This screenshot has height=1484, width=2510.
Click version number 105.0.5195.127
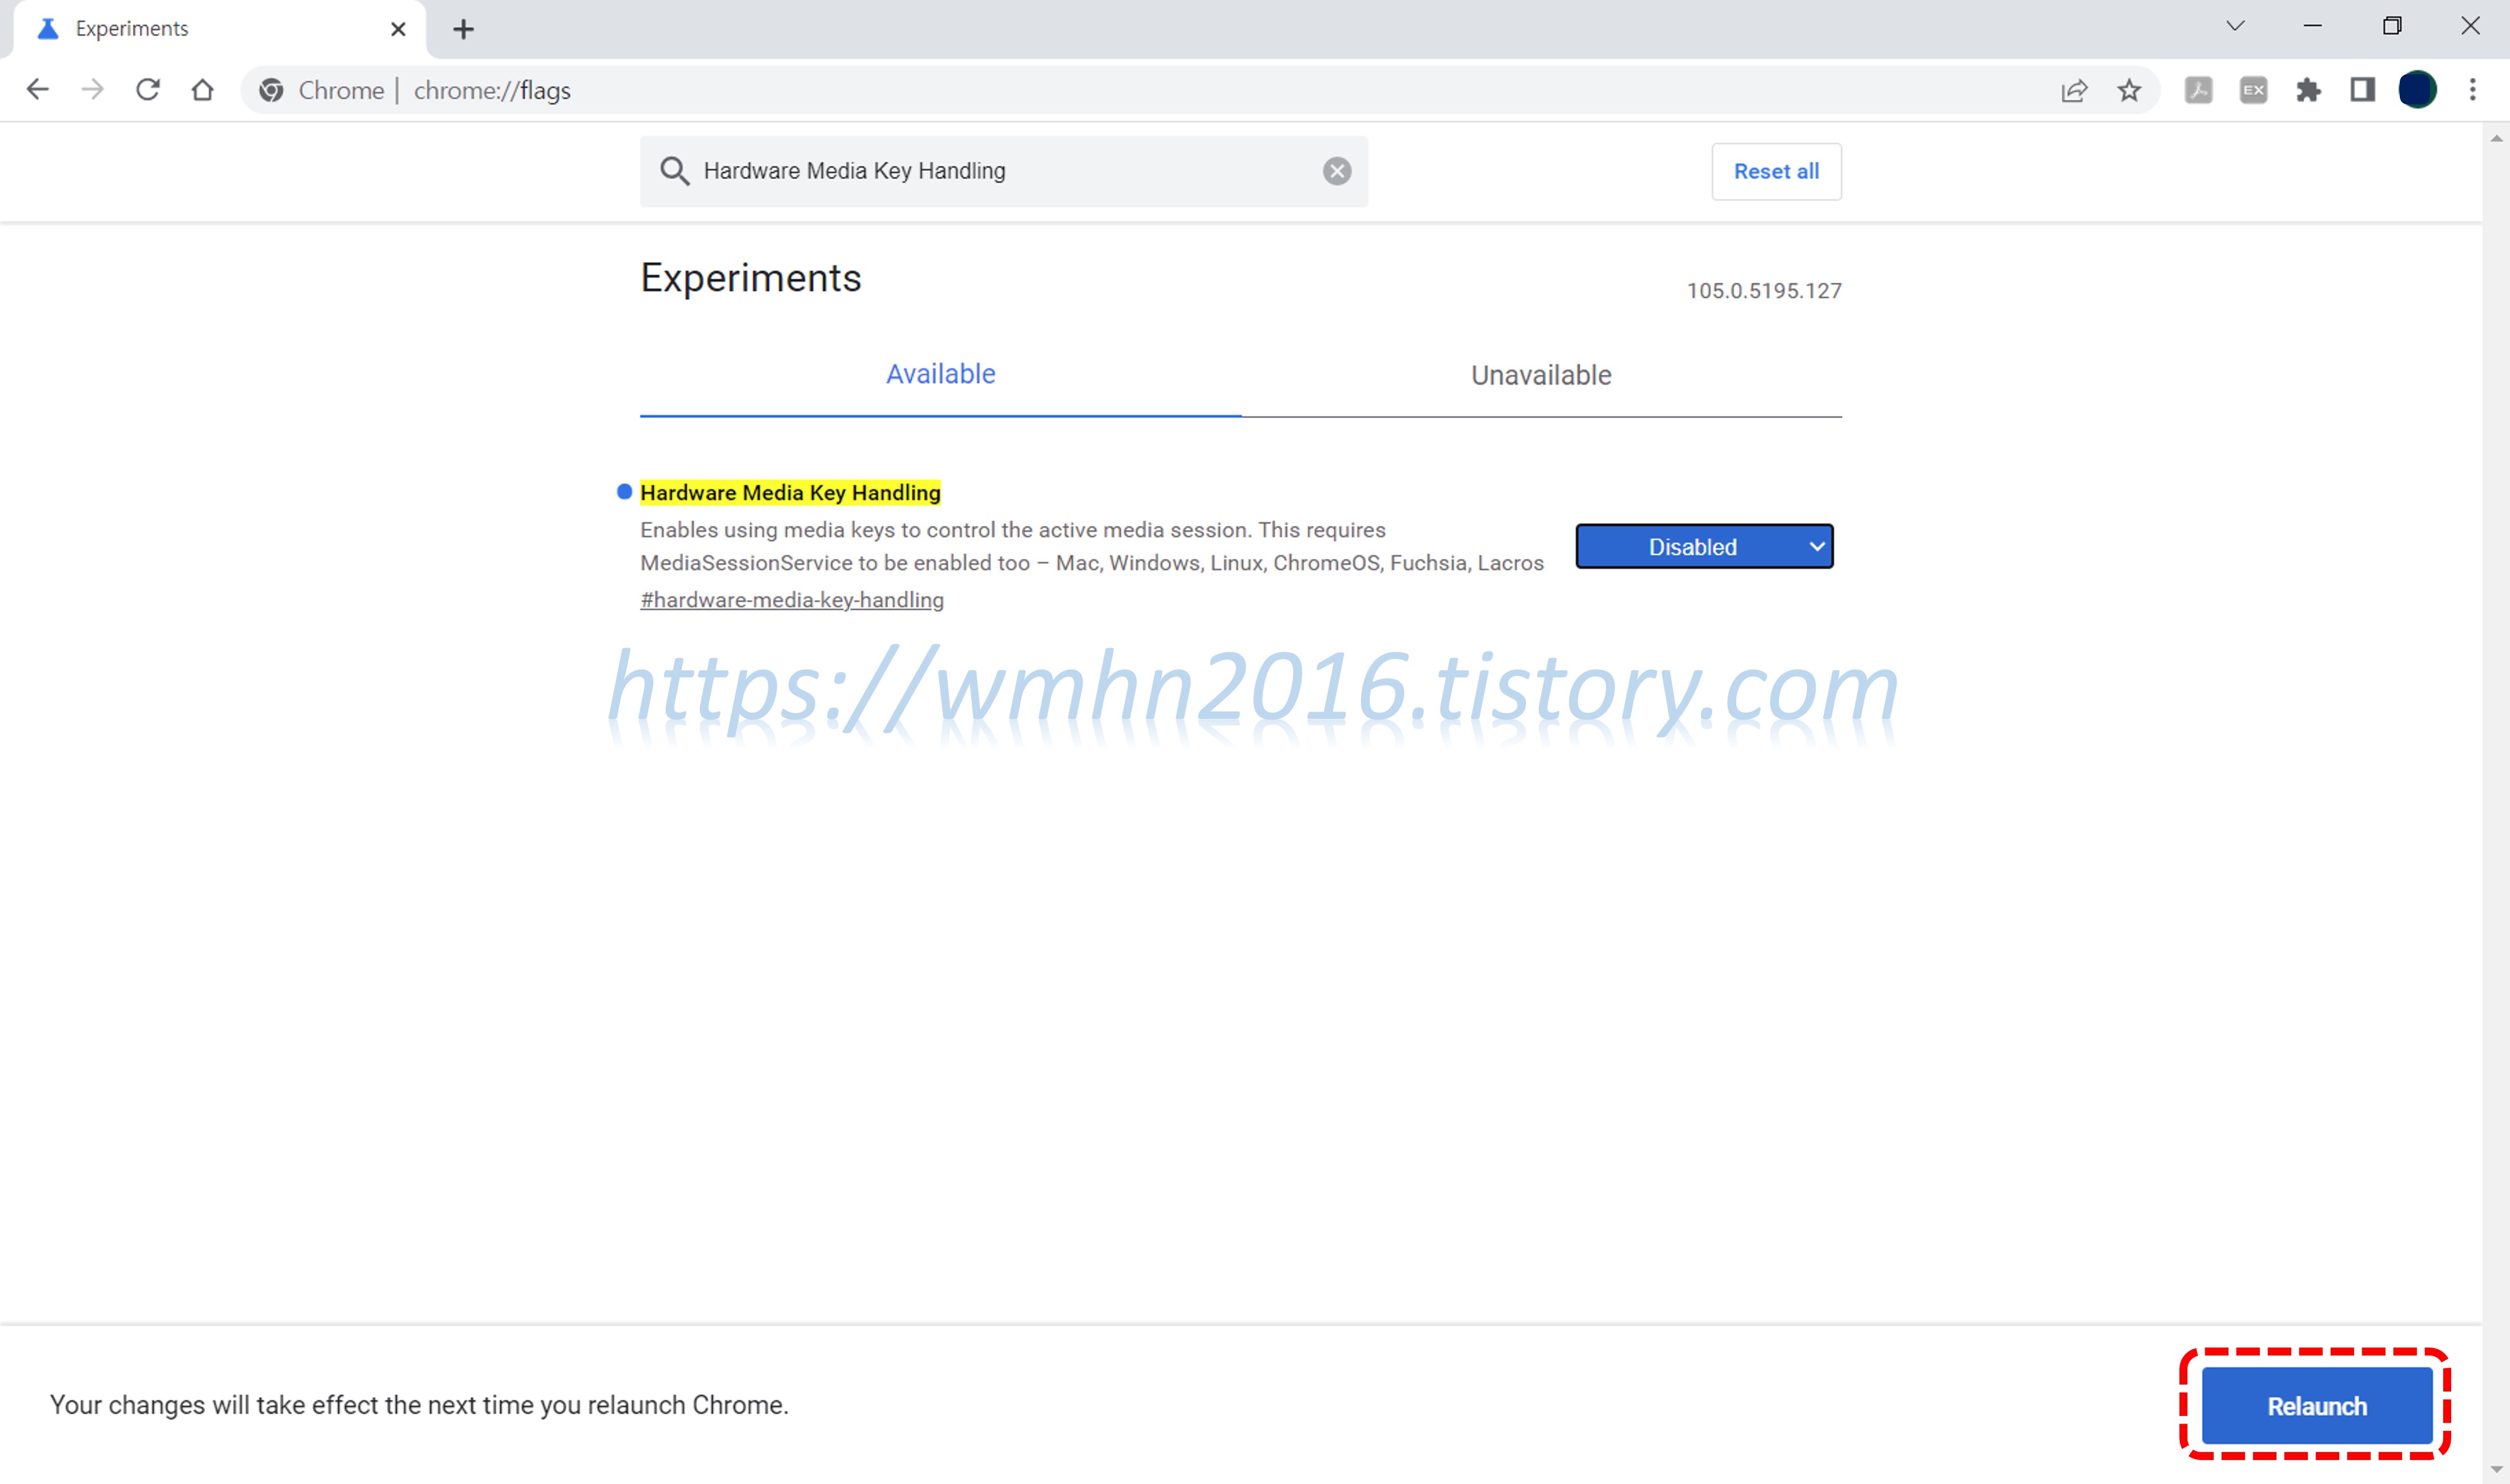tap(1764, 291)
